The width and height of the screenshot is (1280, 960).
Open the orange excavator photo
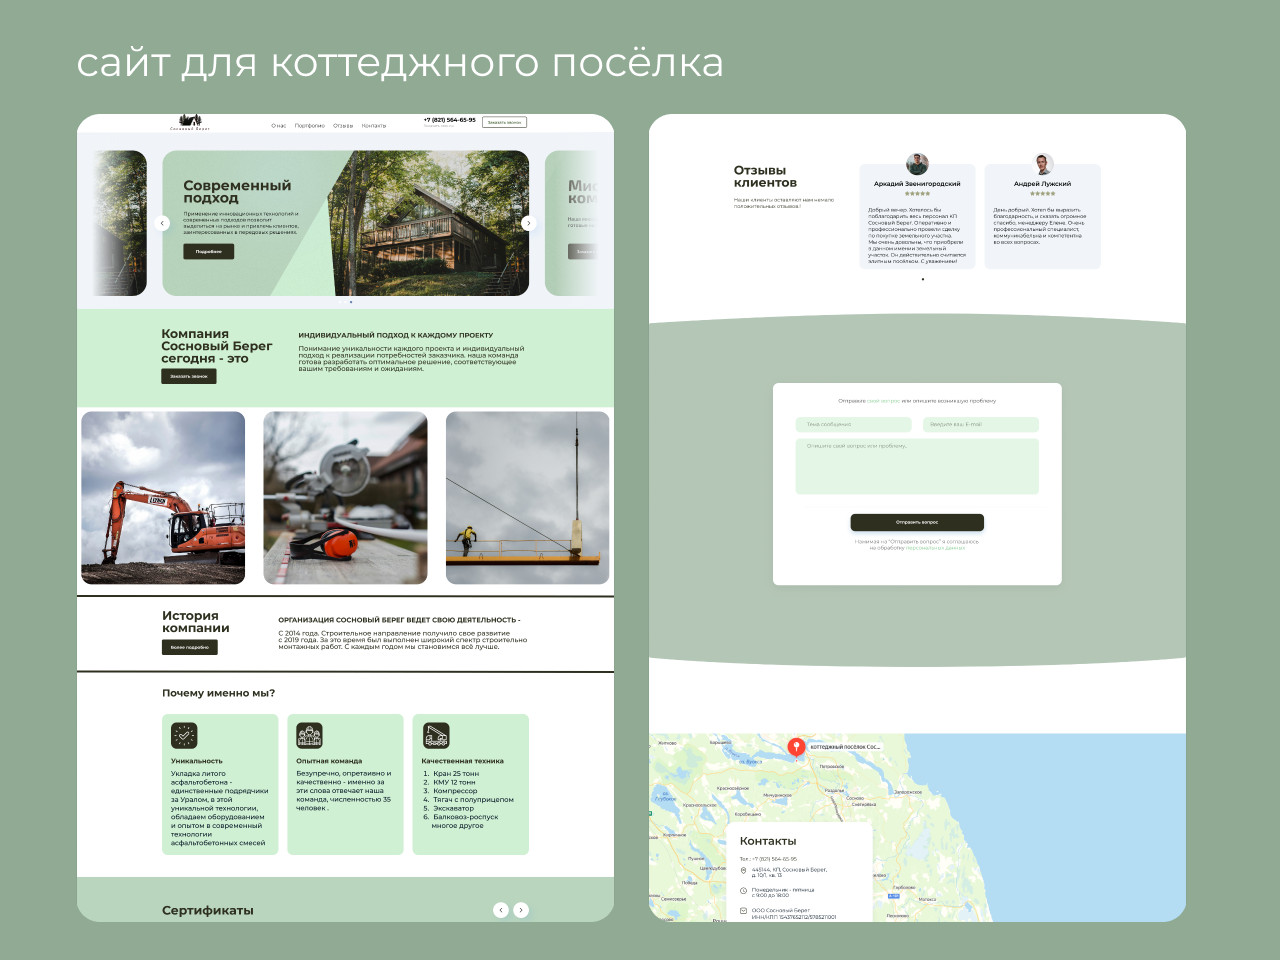tap(163, 498)
